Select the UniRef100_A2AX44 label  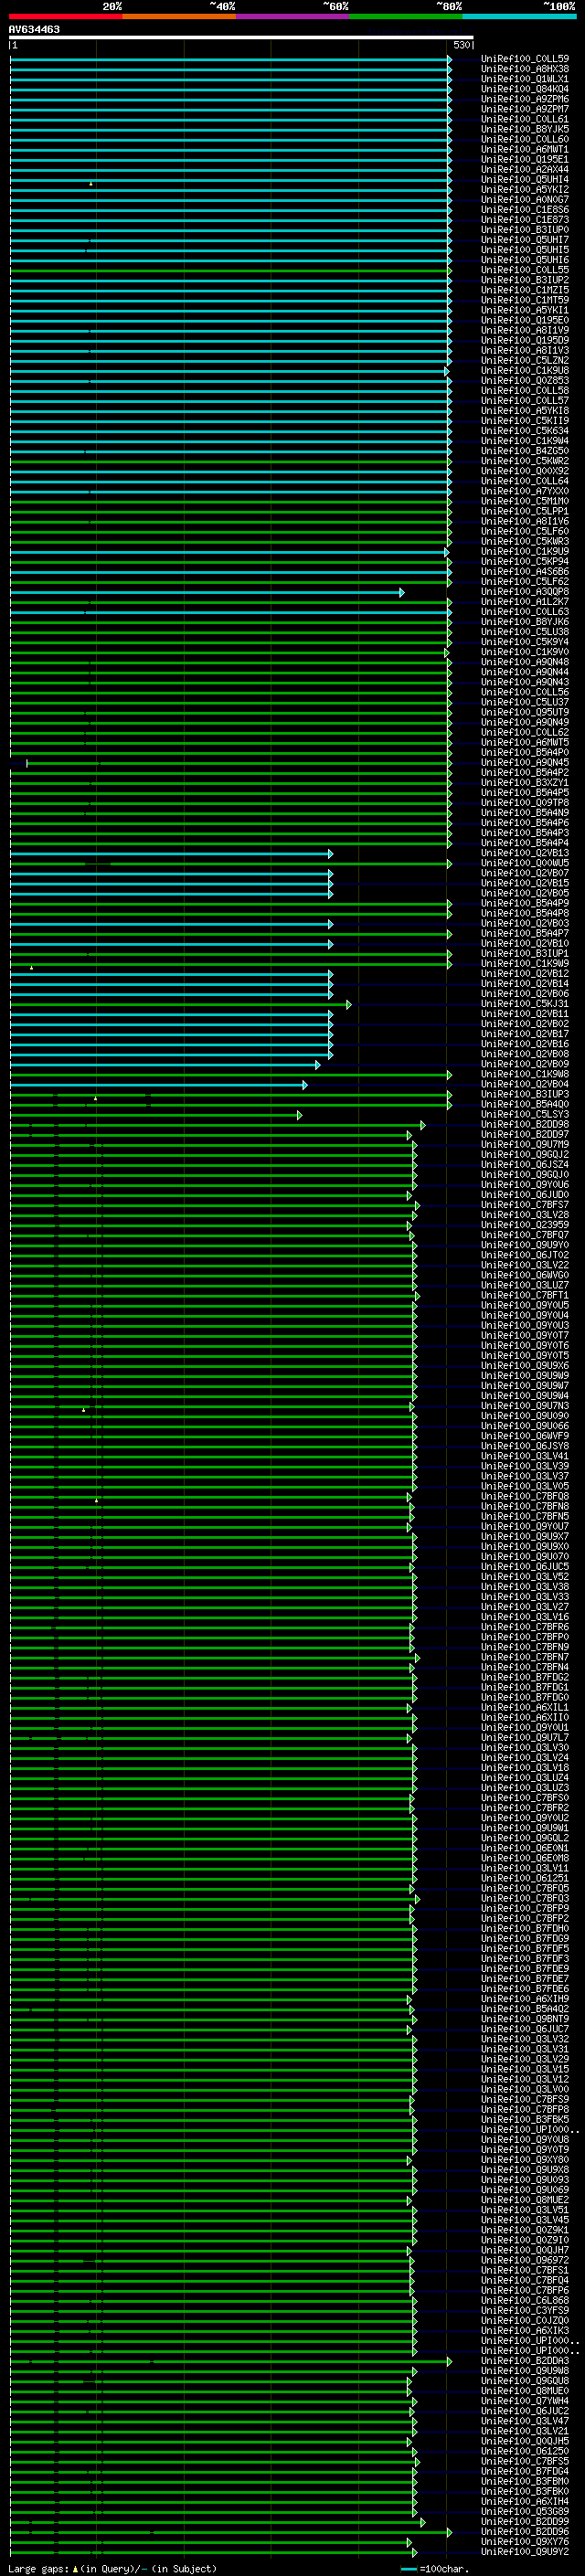[x=525, y=169]
